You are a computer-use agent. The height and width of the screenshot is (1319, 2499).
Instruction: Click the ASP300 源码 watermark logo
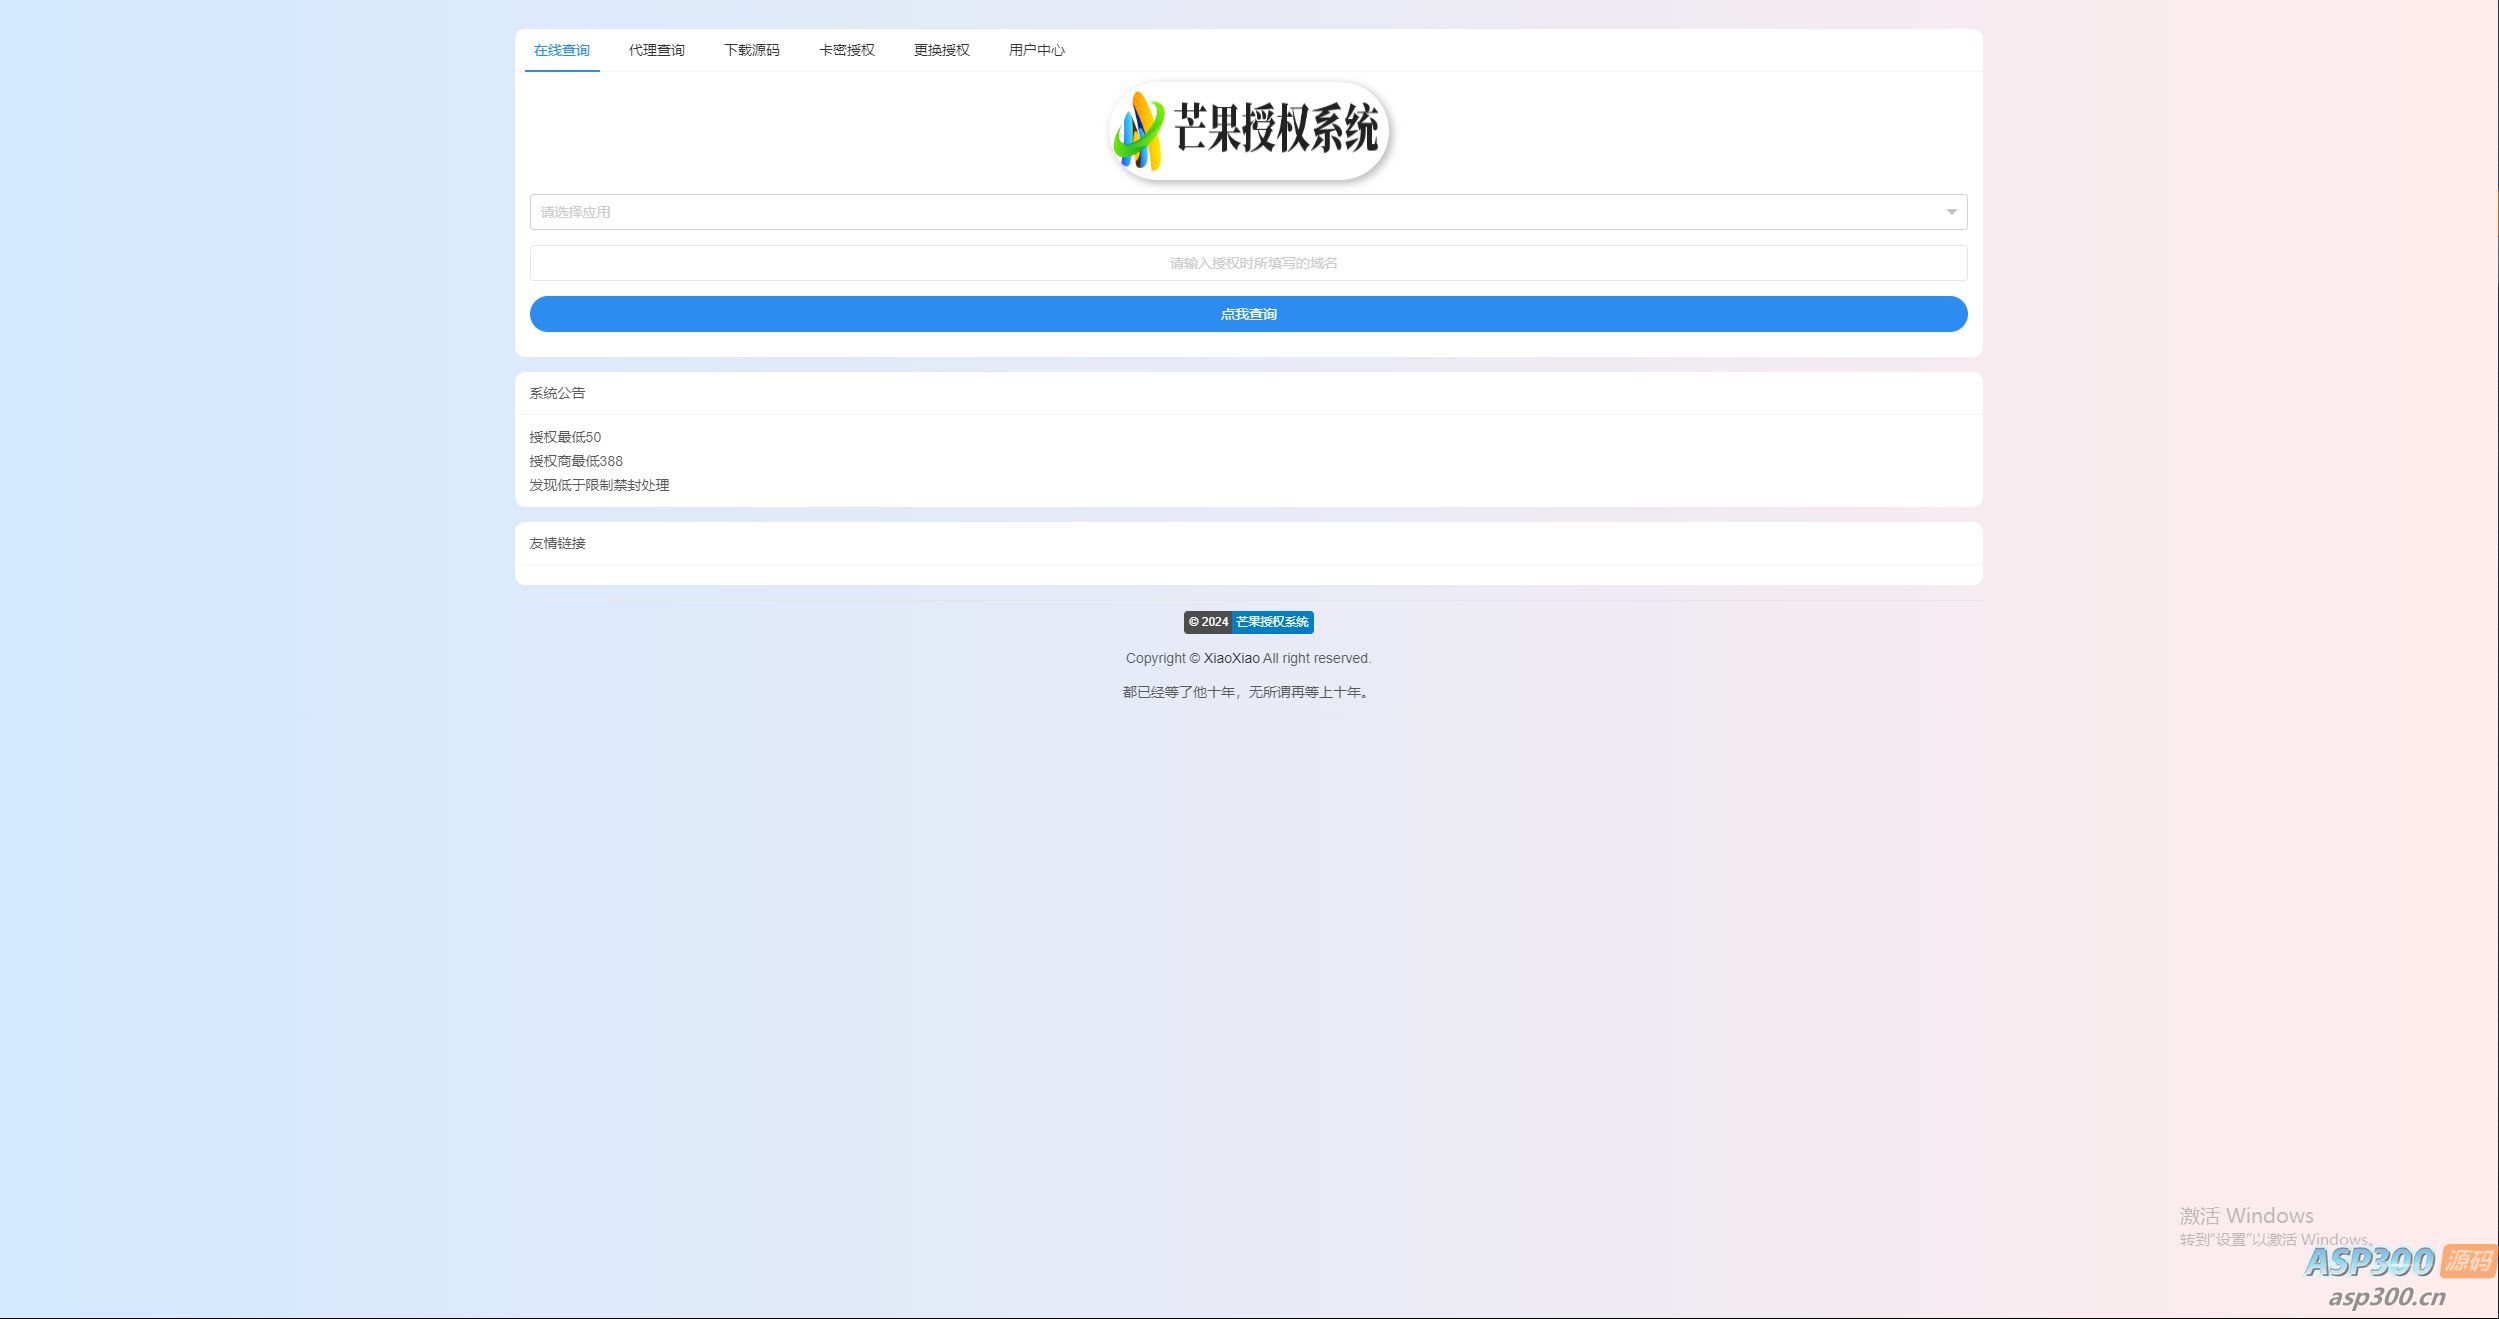point(2399,1261)
